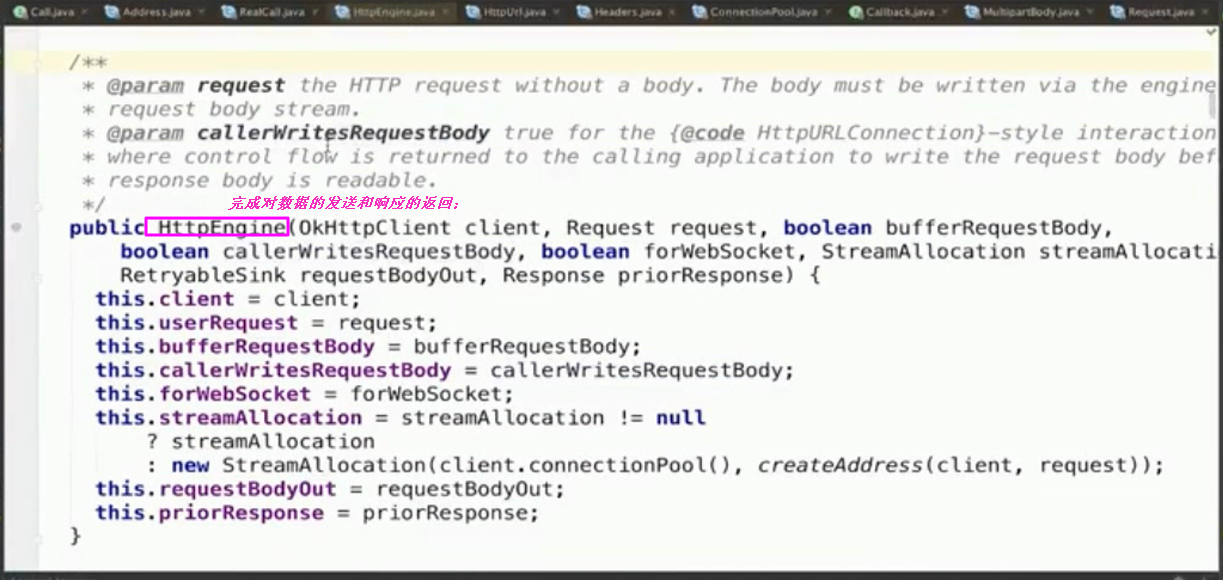This screenshot has width=1223, height=580.
Task: Click the '@param request' Javadoc tag
Action: click(x=196, y=86)
